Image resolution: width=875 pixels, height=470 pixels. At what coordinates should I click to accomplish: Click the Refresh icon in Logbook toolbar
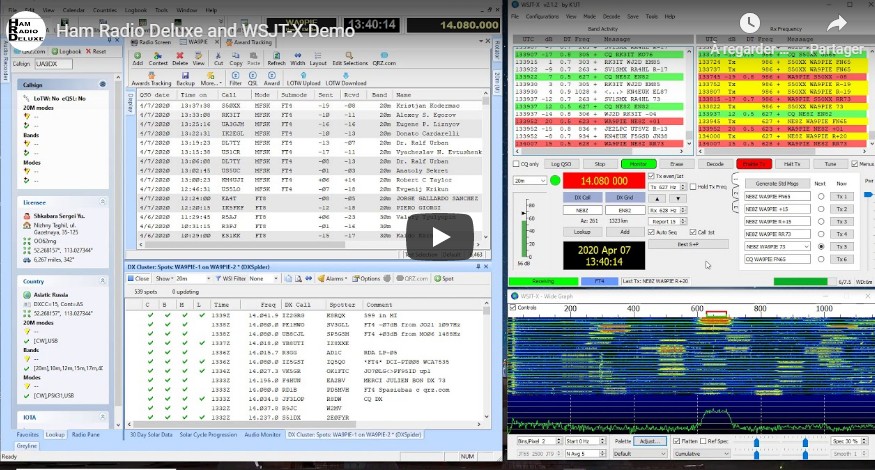(276, 59)
